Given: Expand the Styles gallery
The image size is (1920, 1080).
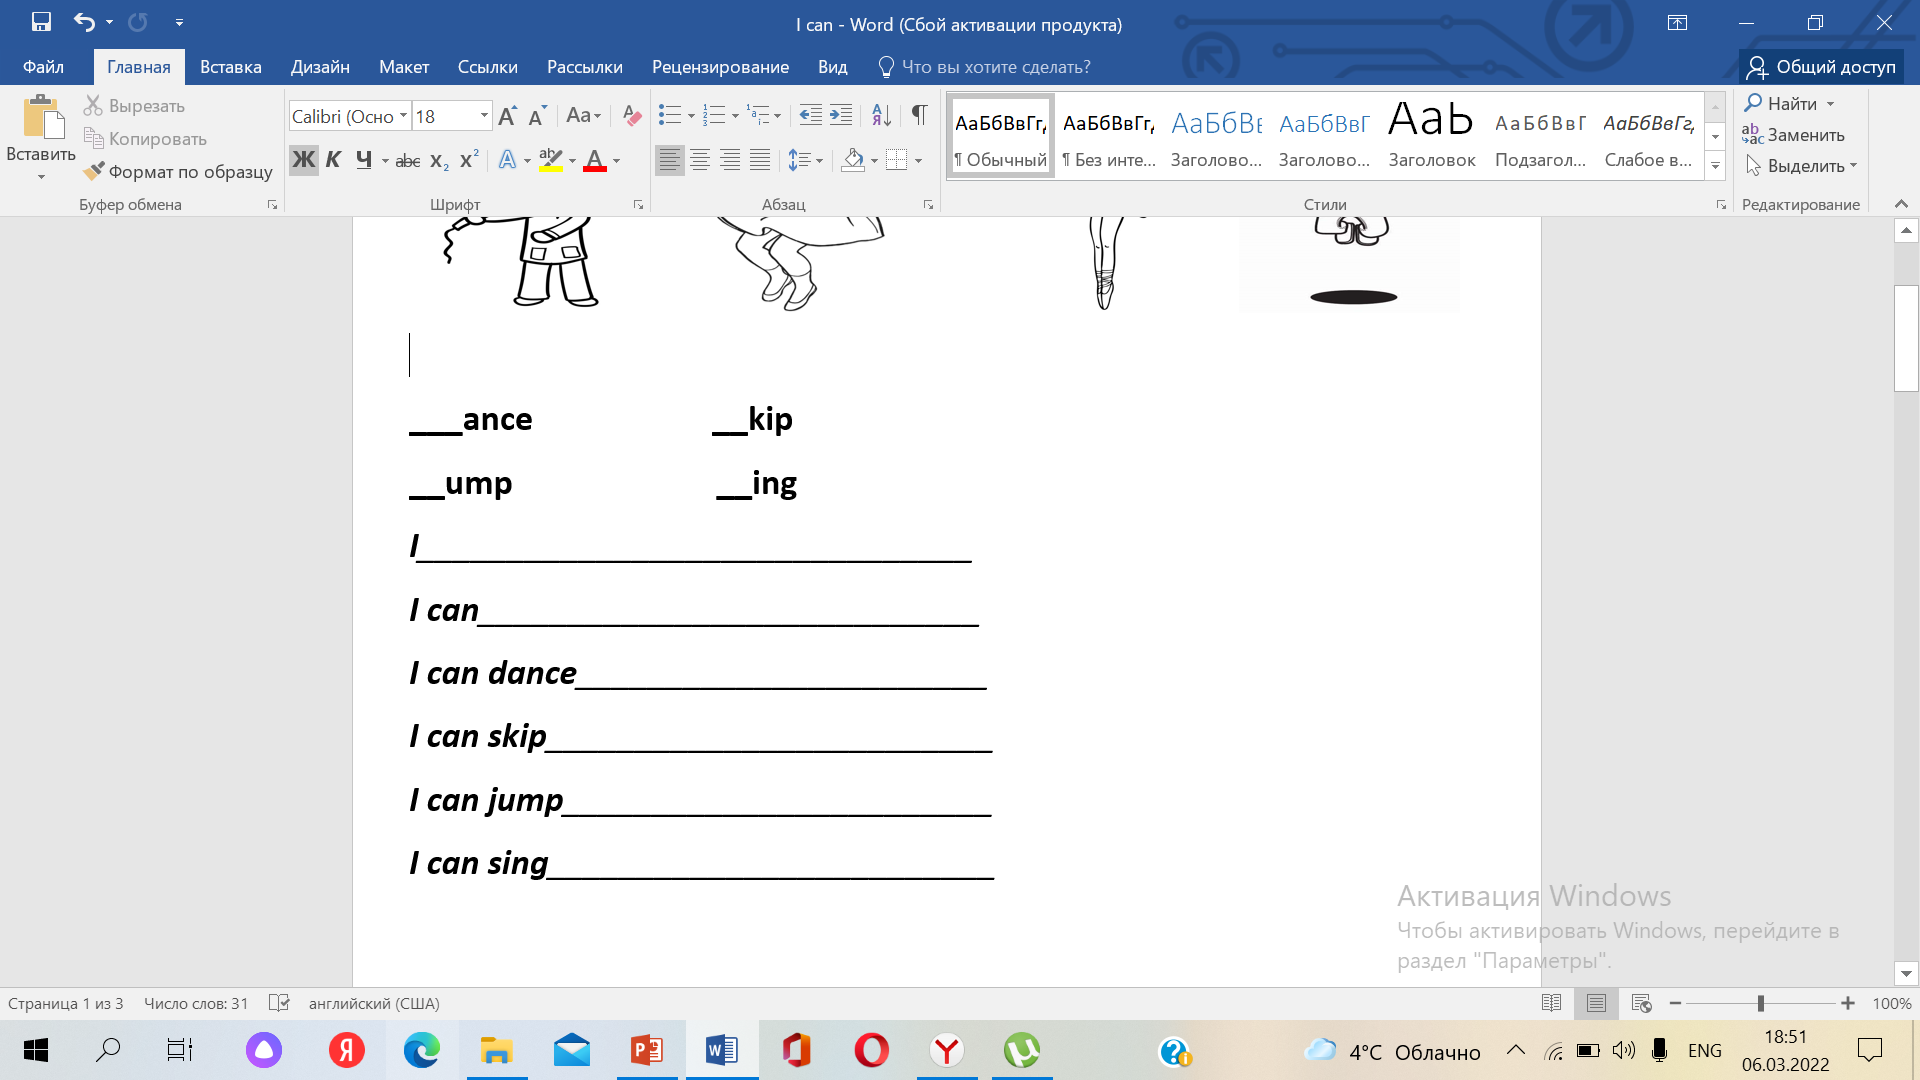Looking at the screenshot, I should 1715,167.
